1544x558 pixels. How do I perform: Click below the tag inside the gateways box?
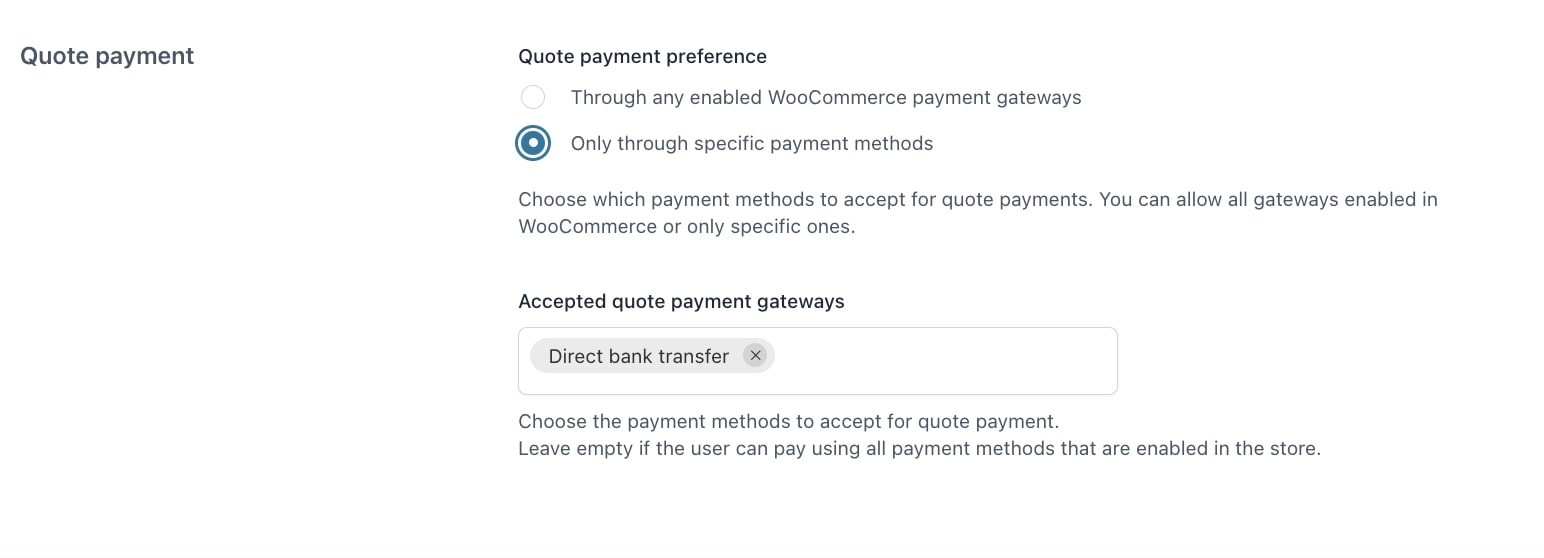point(700,383)
